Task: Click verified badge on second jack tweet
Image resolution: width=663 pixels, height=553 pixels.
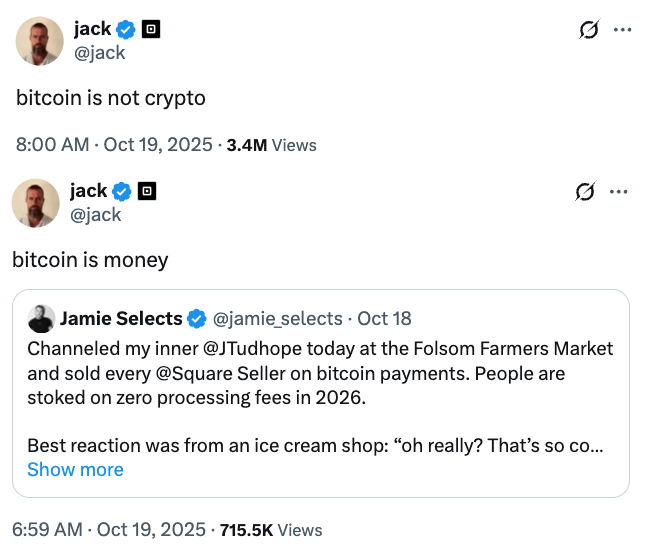Action: click(123, 191)
